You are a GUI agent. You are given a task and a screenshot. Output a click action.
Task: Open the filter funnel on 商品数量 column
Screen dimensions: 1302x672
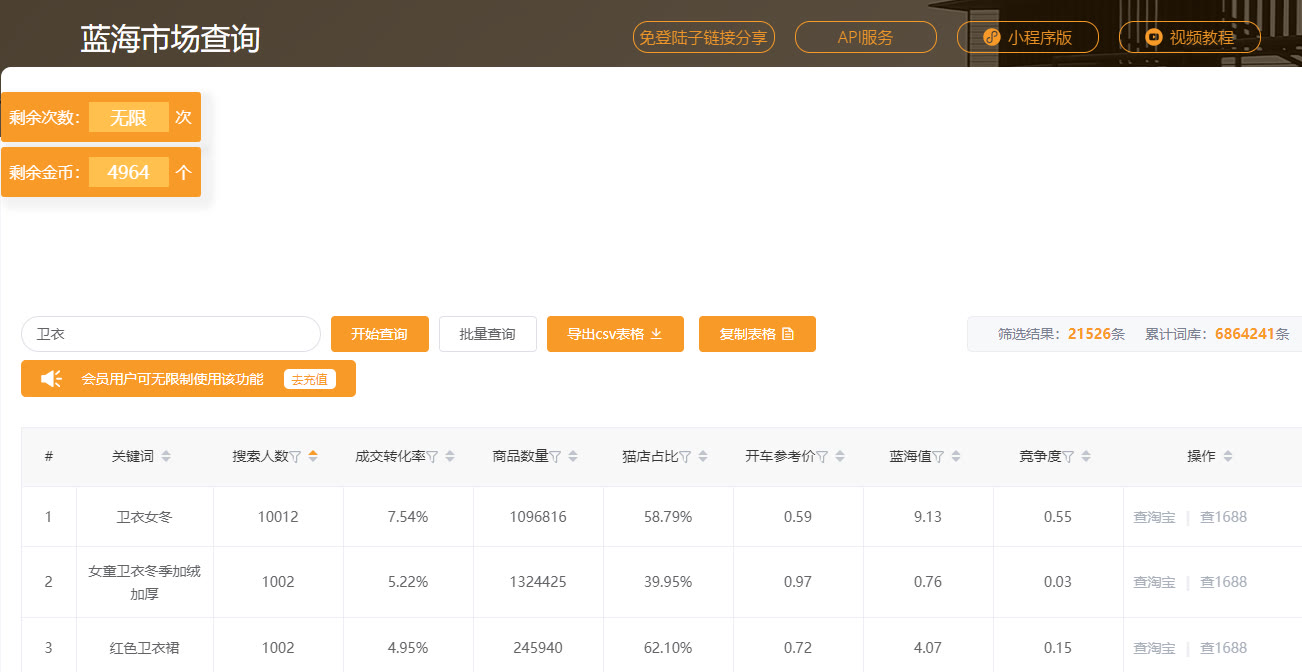coord(556,455)
